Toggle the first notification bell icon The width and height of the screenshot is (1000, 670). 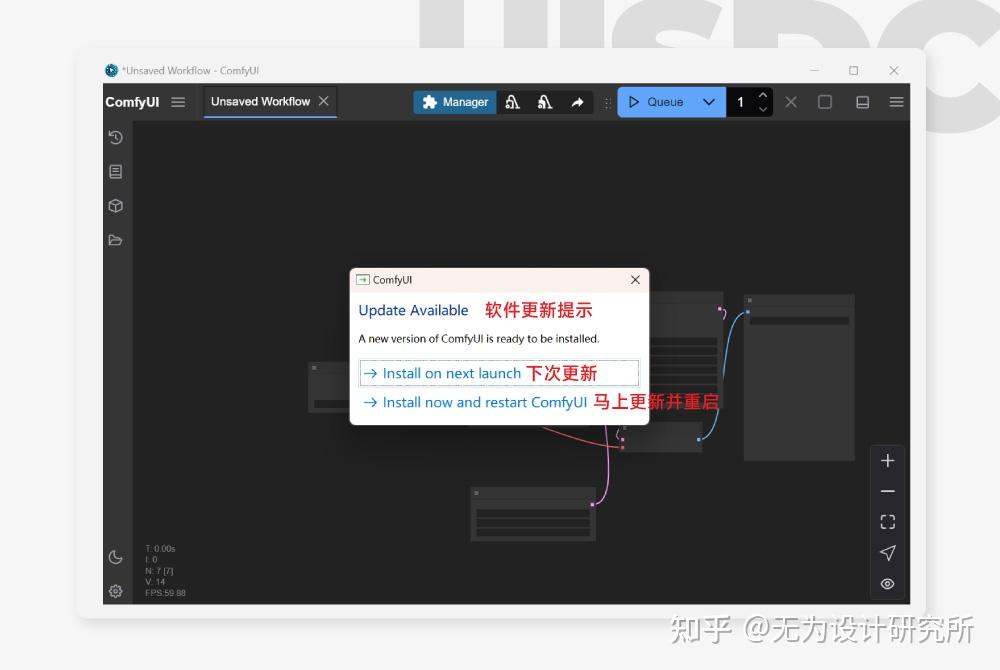(513, 101)
